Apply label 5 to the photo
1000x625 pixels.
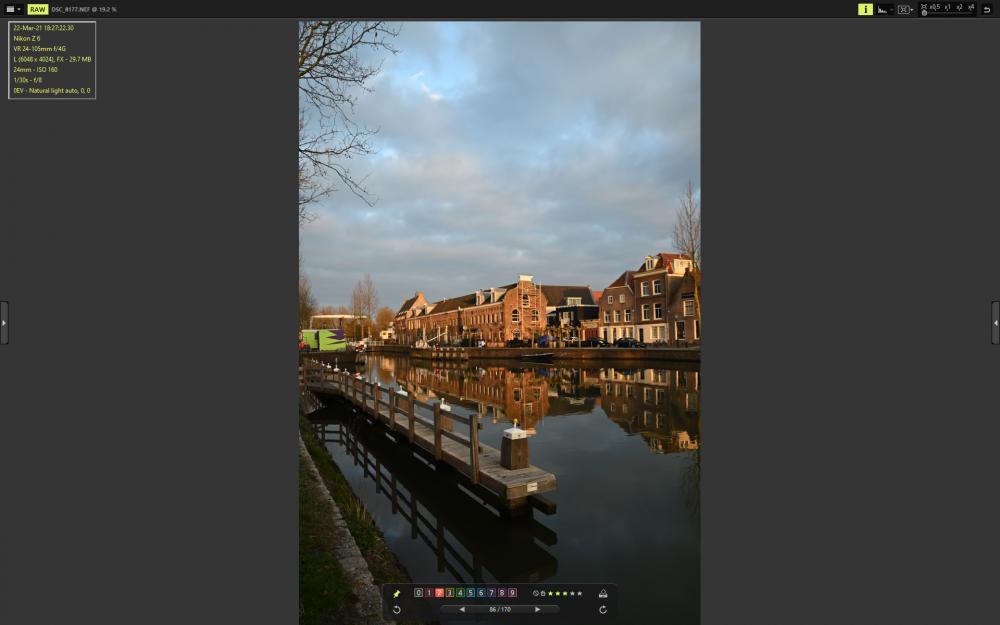pyautogui.click(x=471, y=592)
